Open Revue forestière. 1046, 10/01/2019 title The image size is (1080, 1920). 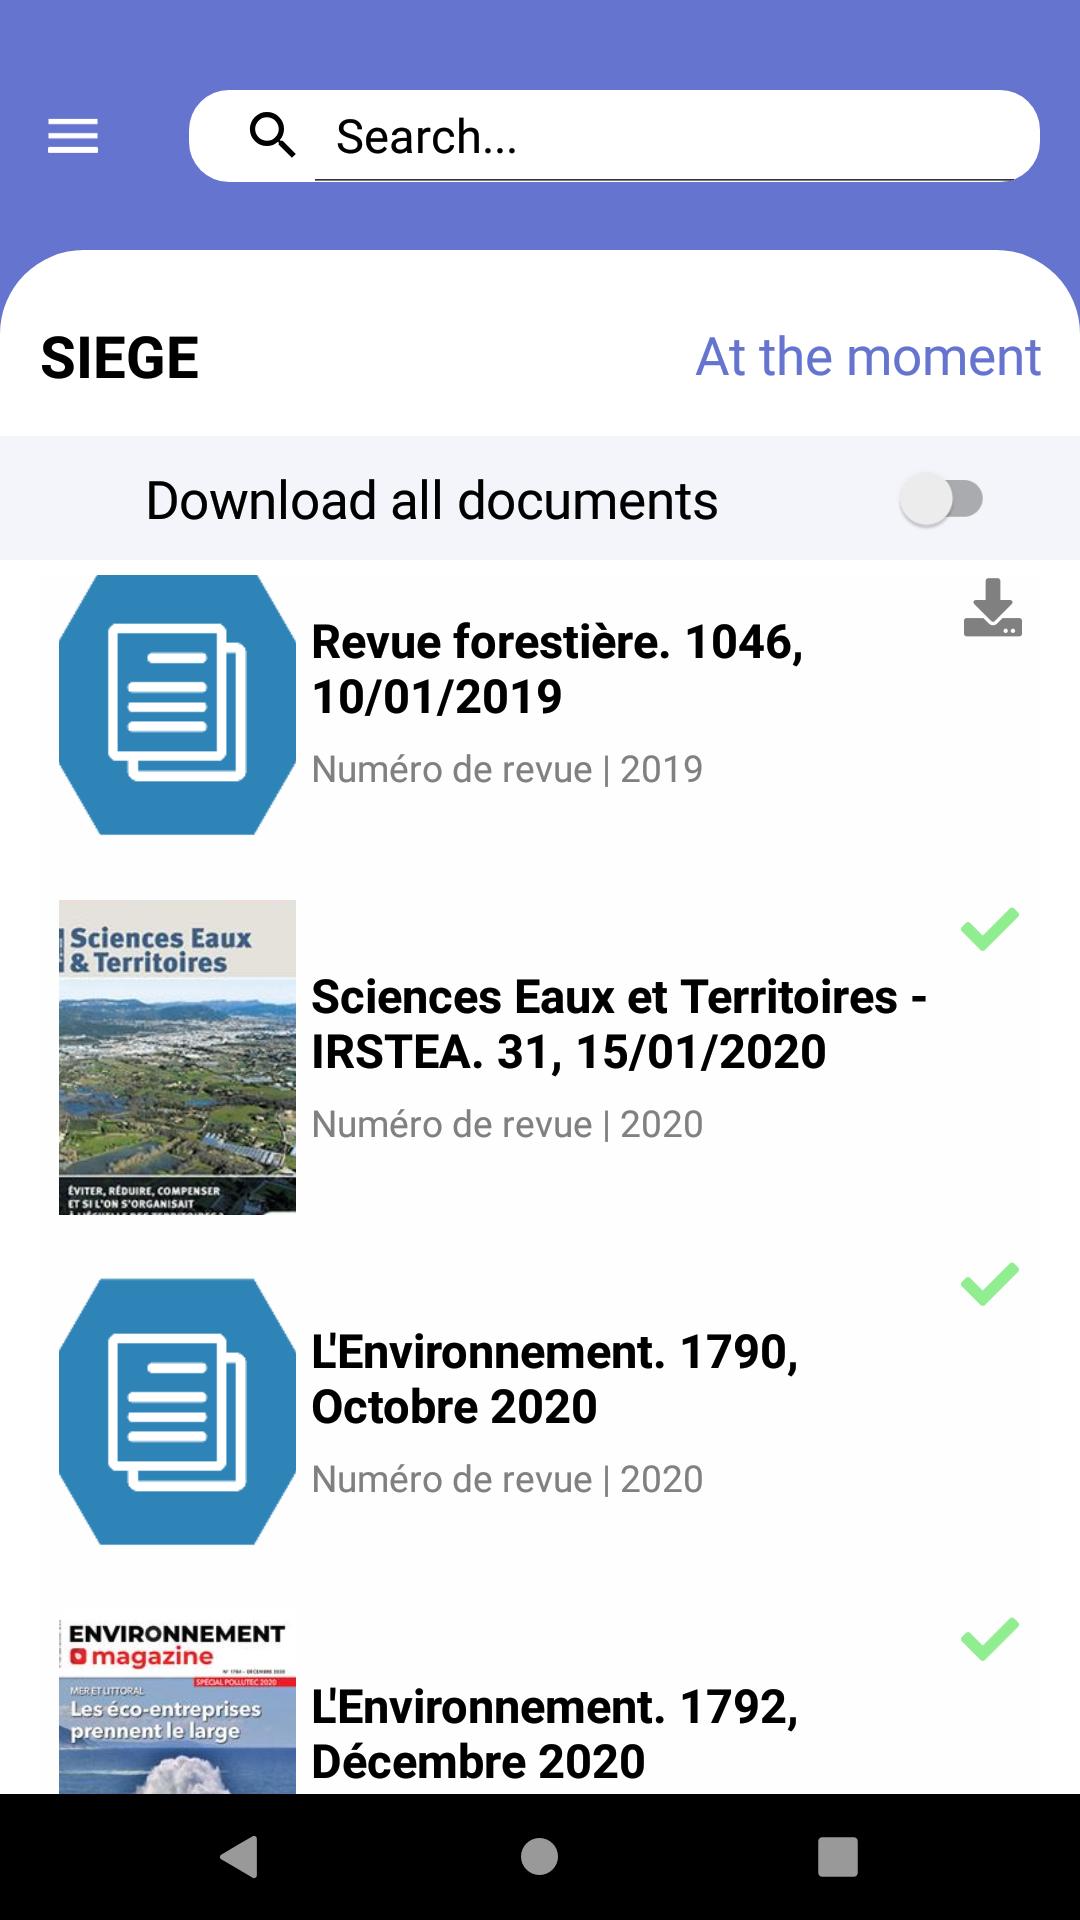click(x=557, y=669)
